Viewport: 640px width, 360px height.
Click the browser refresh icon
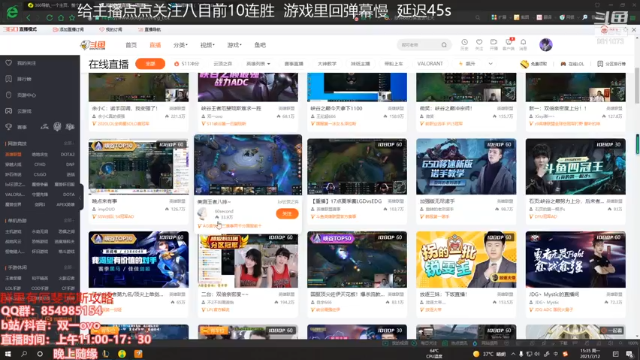point(49,18)
